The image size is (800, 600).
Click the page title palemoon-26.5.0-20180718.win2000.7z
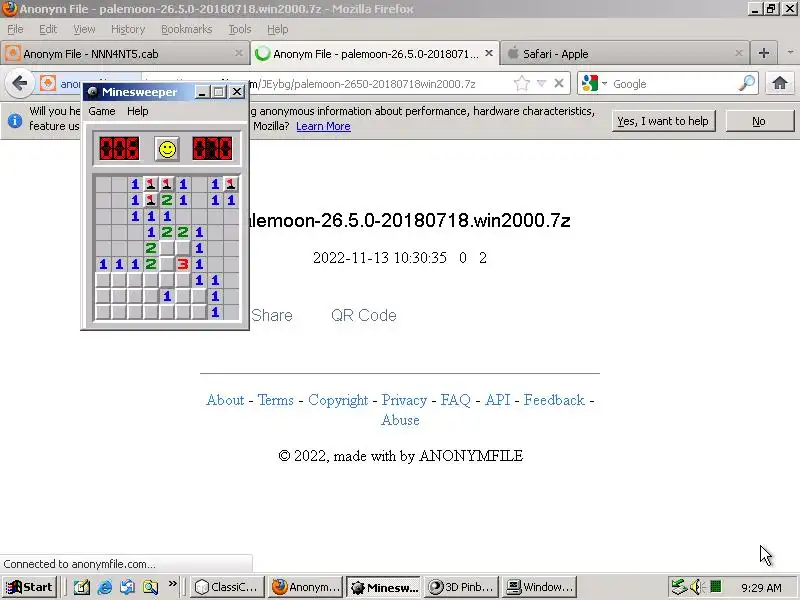click(410, 220)
